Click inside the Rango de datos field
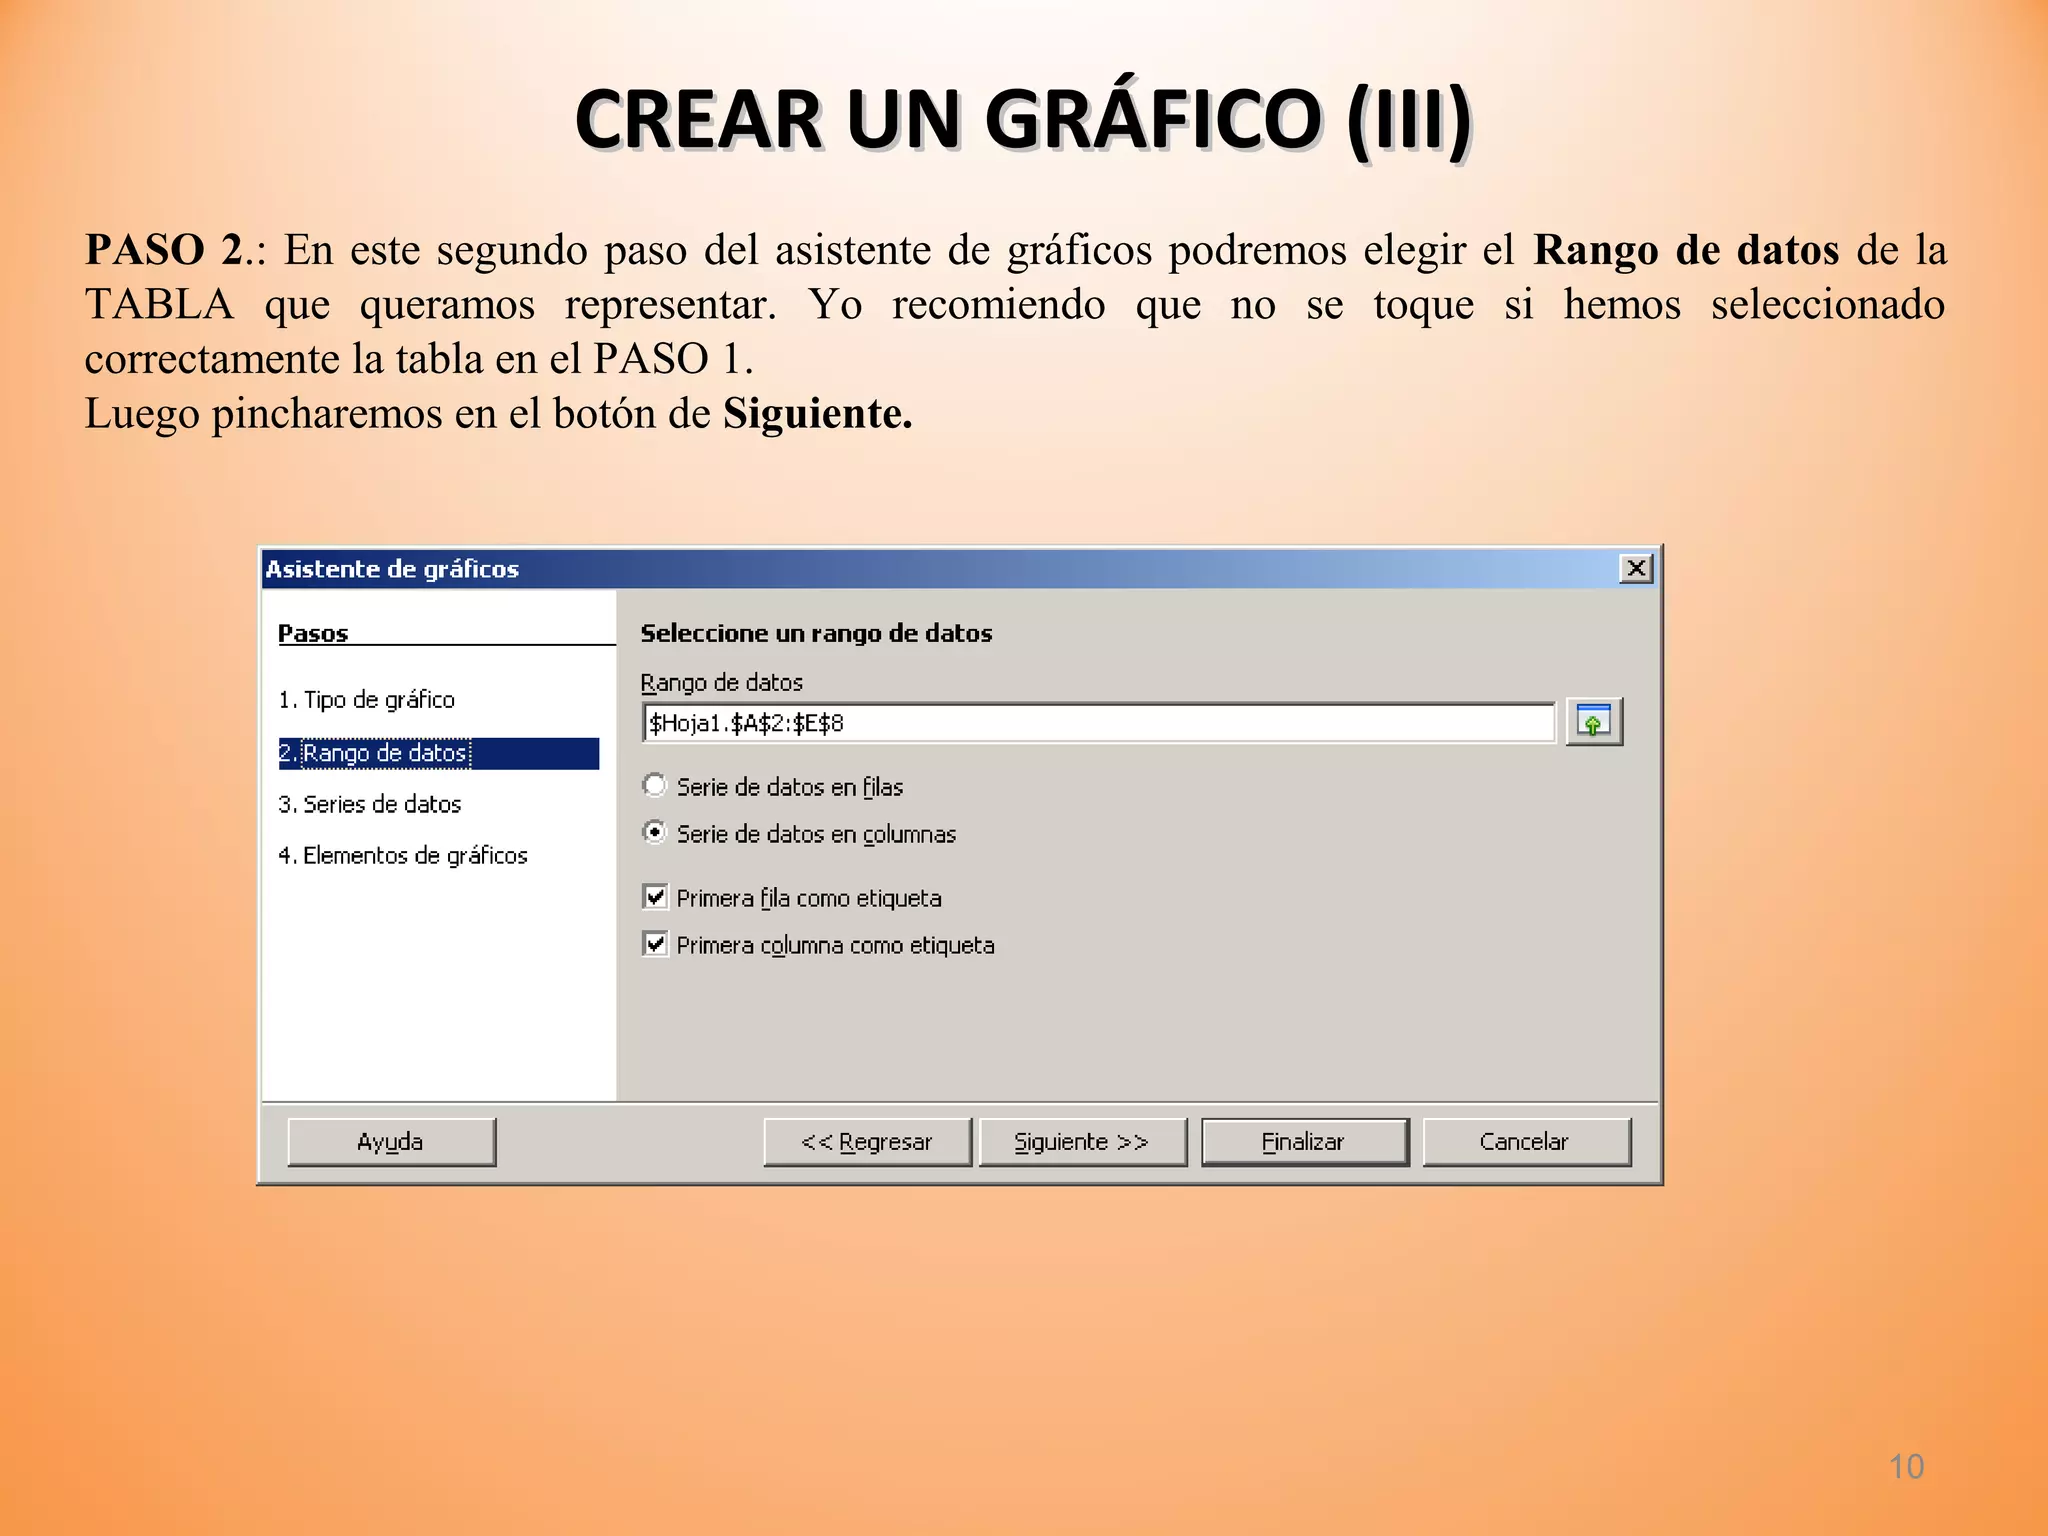Viewport: 2048px width, 1536px height. pos(1098,723)
